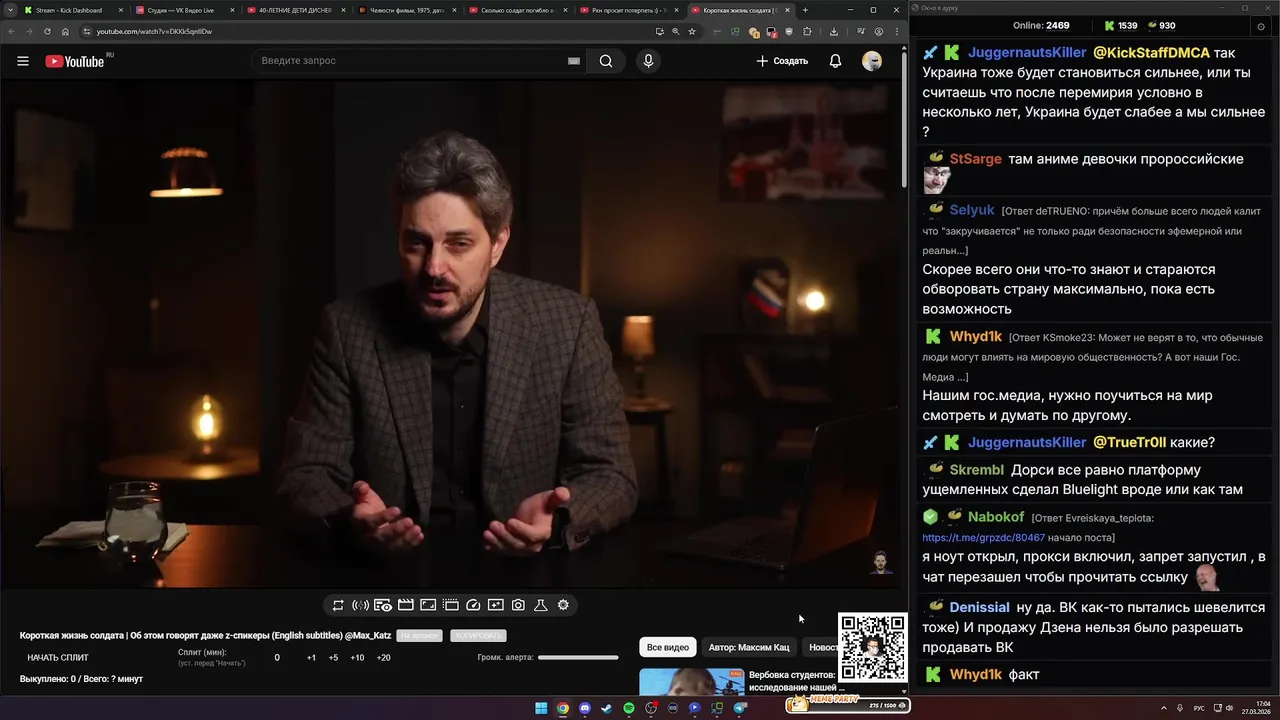Viewport: 1280px width, 720px height.
Task: Click Denissial's username in chat
Action: (x=979, y=607)
